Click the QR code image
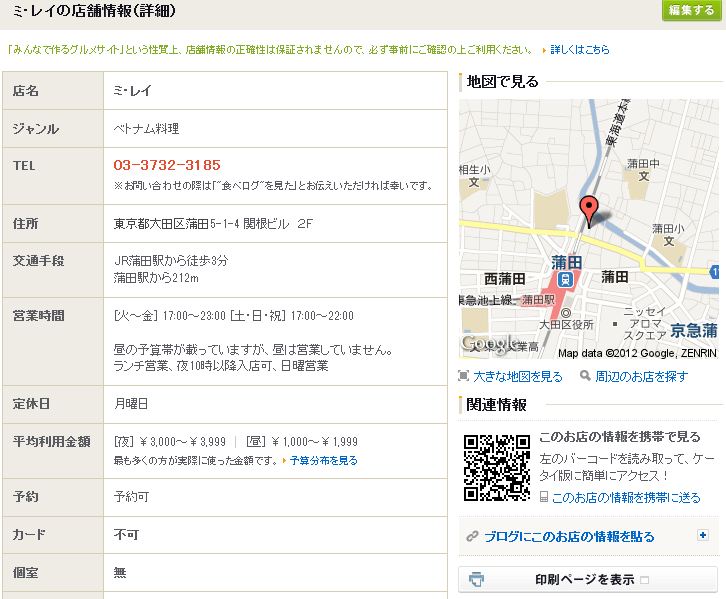The height and width of the screenshot is (599, 726). (x=497, y=468)
